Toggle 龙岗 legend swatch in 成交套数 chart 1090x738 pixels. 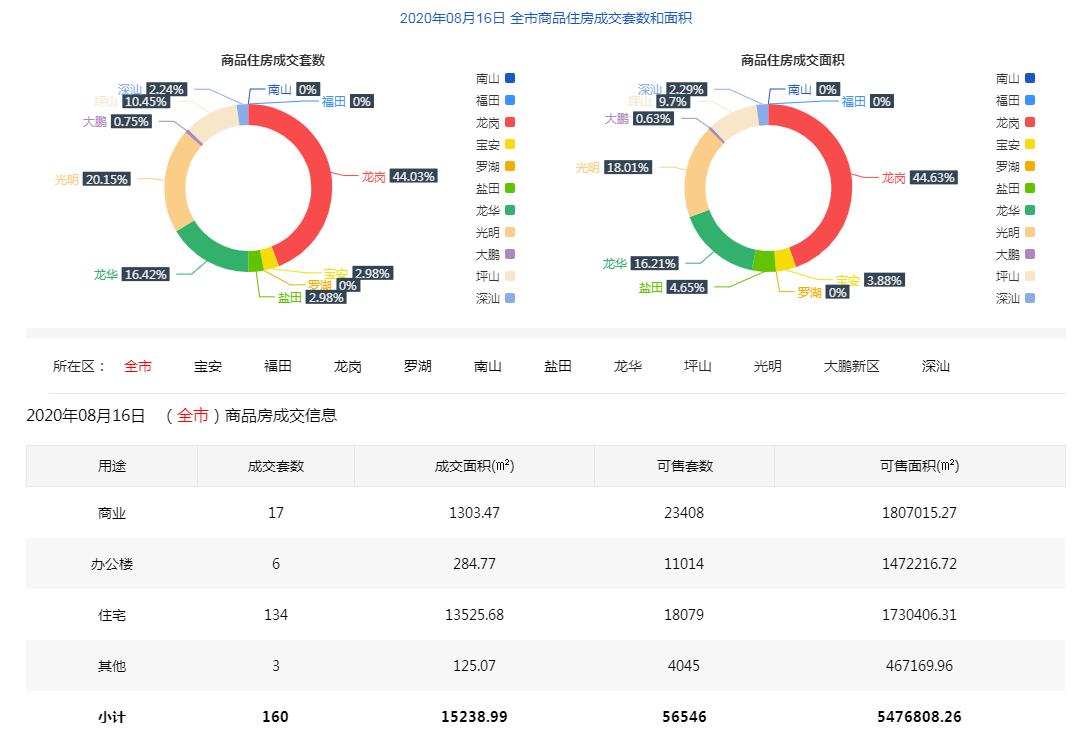pyautogui.click(x=510, y=123)
